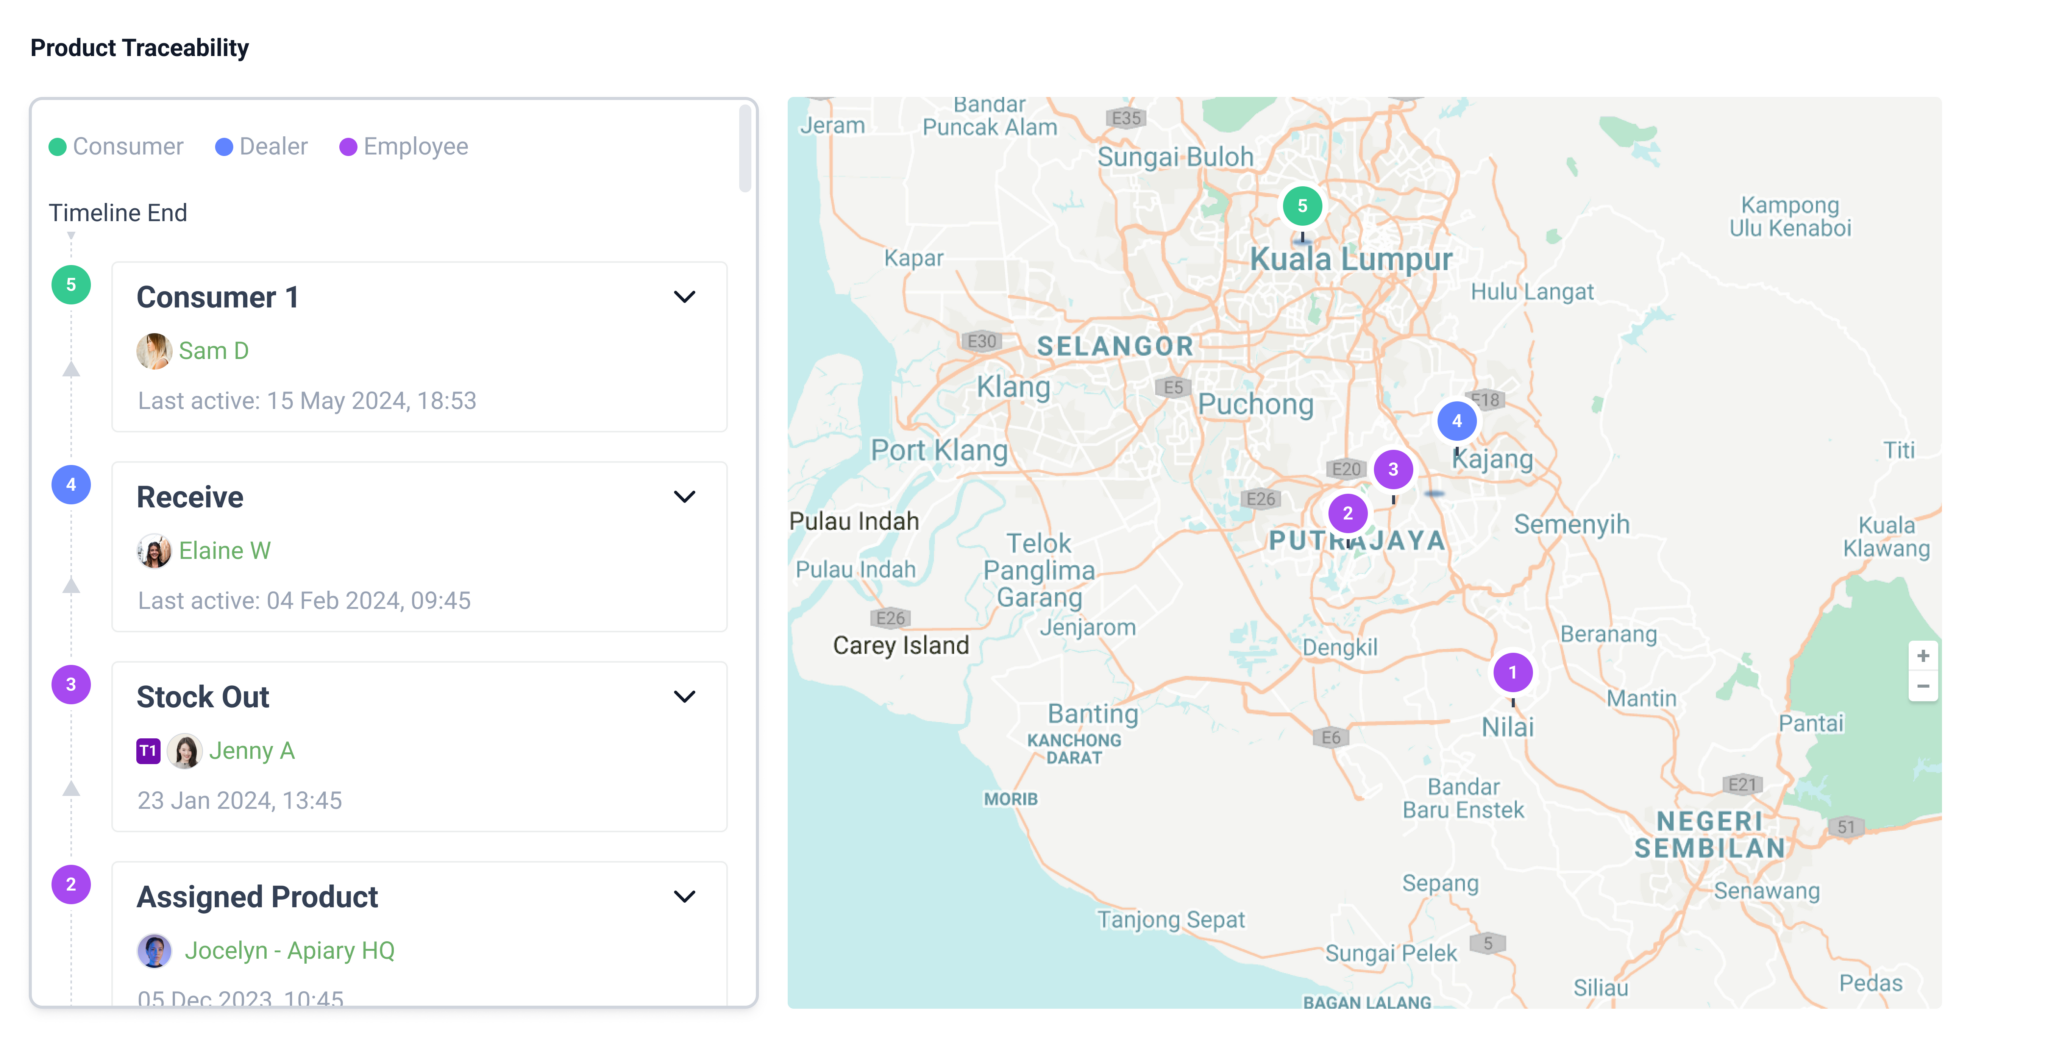Zoom out the map with minus button
Viewport: 2048px width, 1039px height.
1922,687
